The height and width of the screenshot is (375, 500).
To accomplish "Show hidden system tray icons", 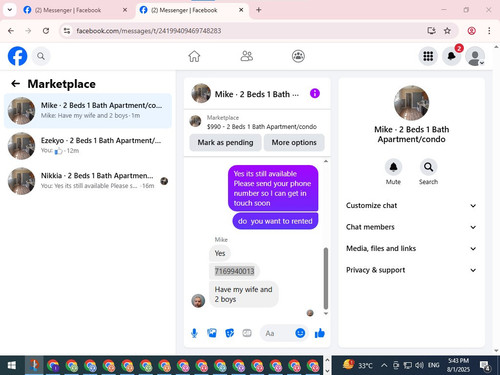I will [384, 366].
